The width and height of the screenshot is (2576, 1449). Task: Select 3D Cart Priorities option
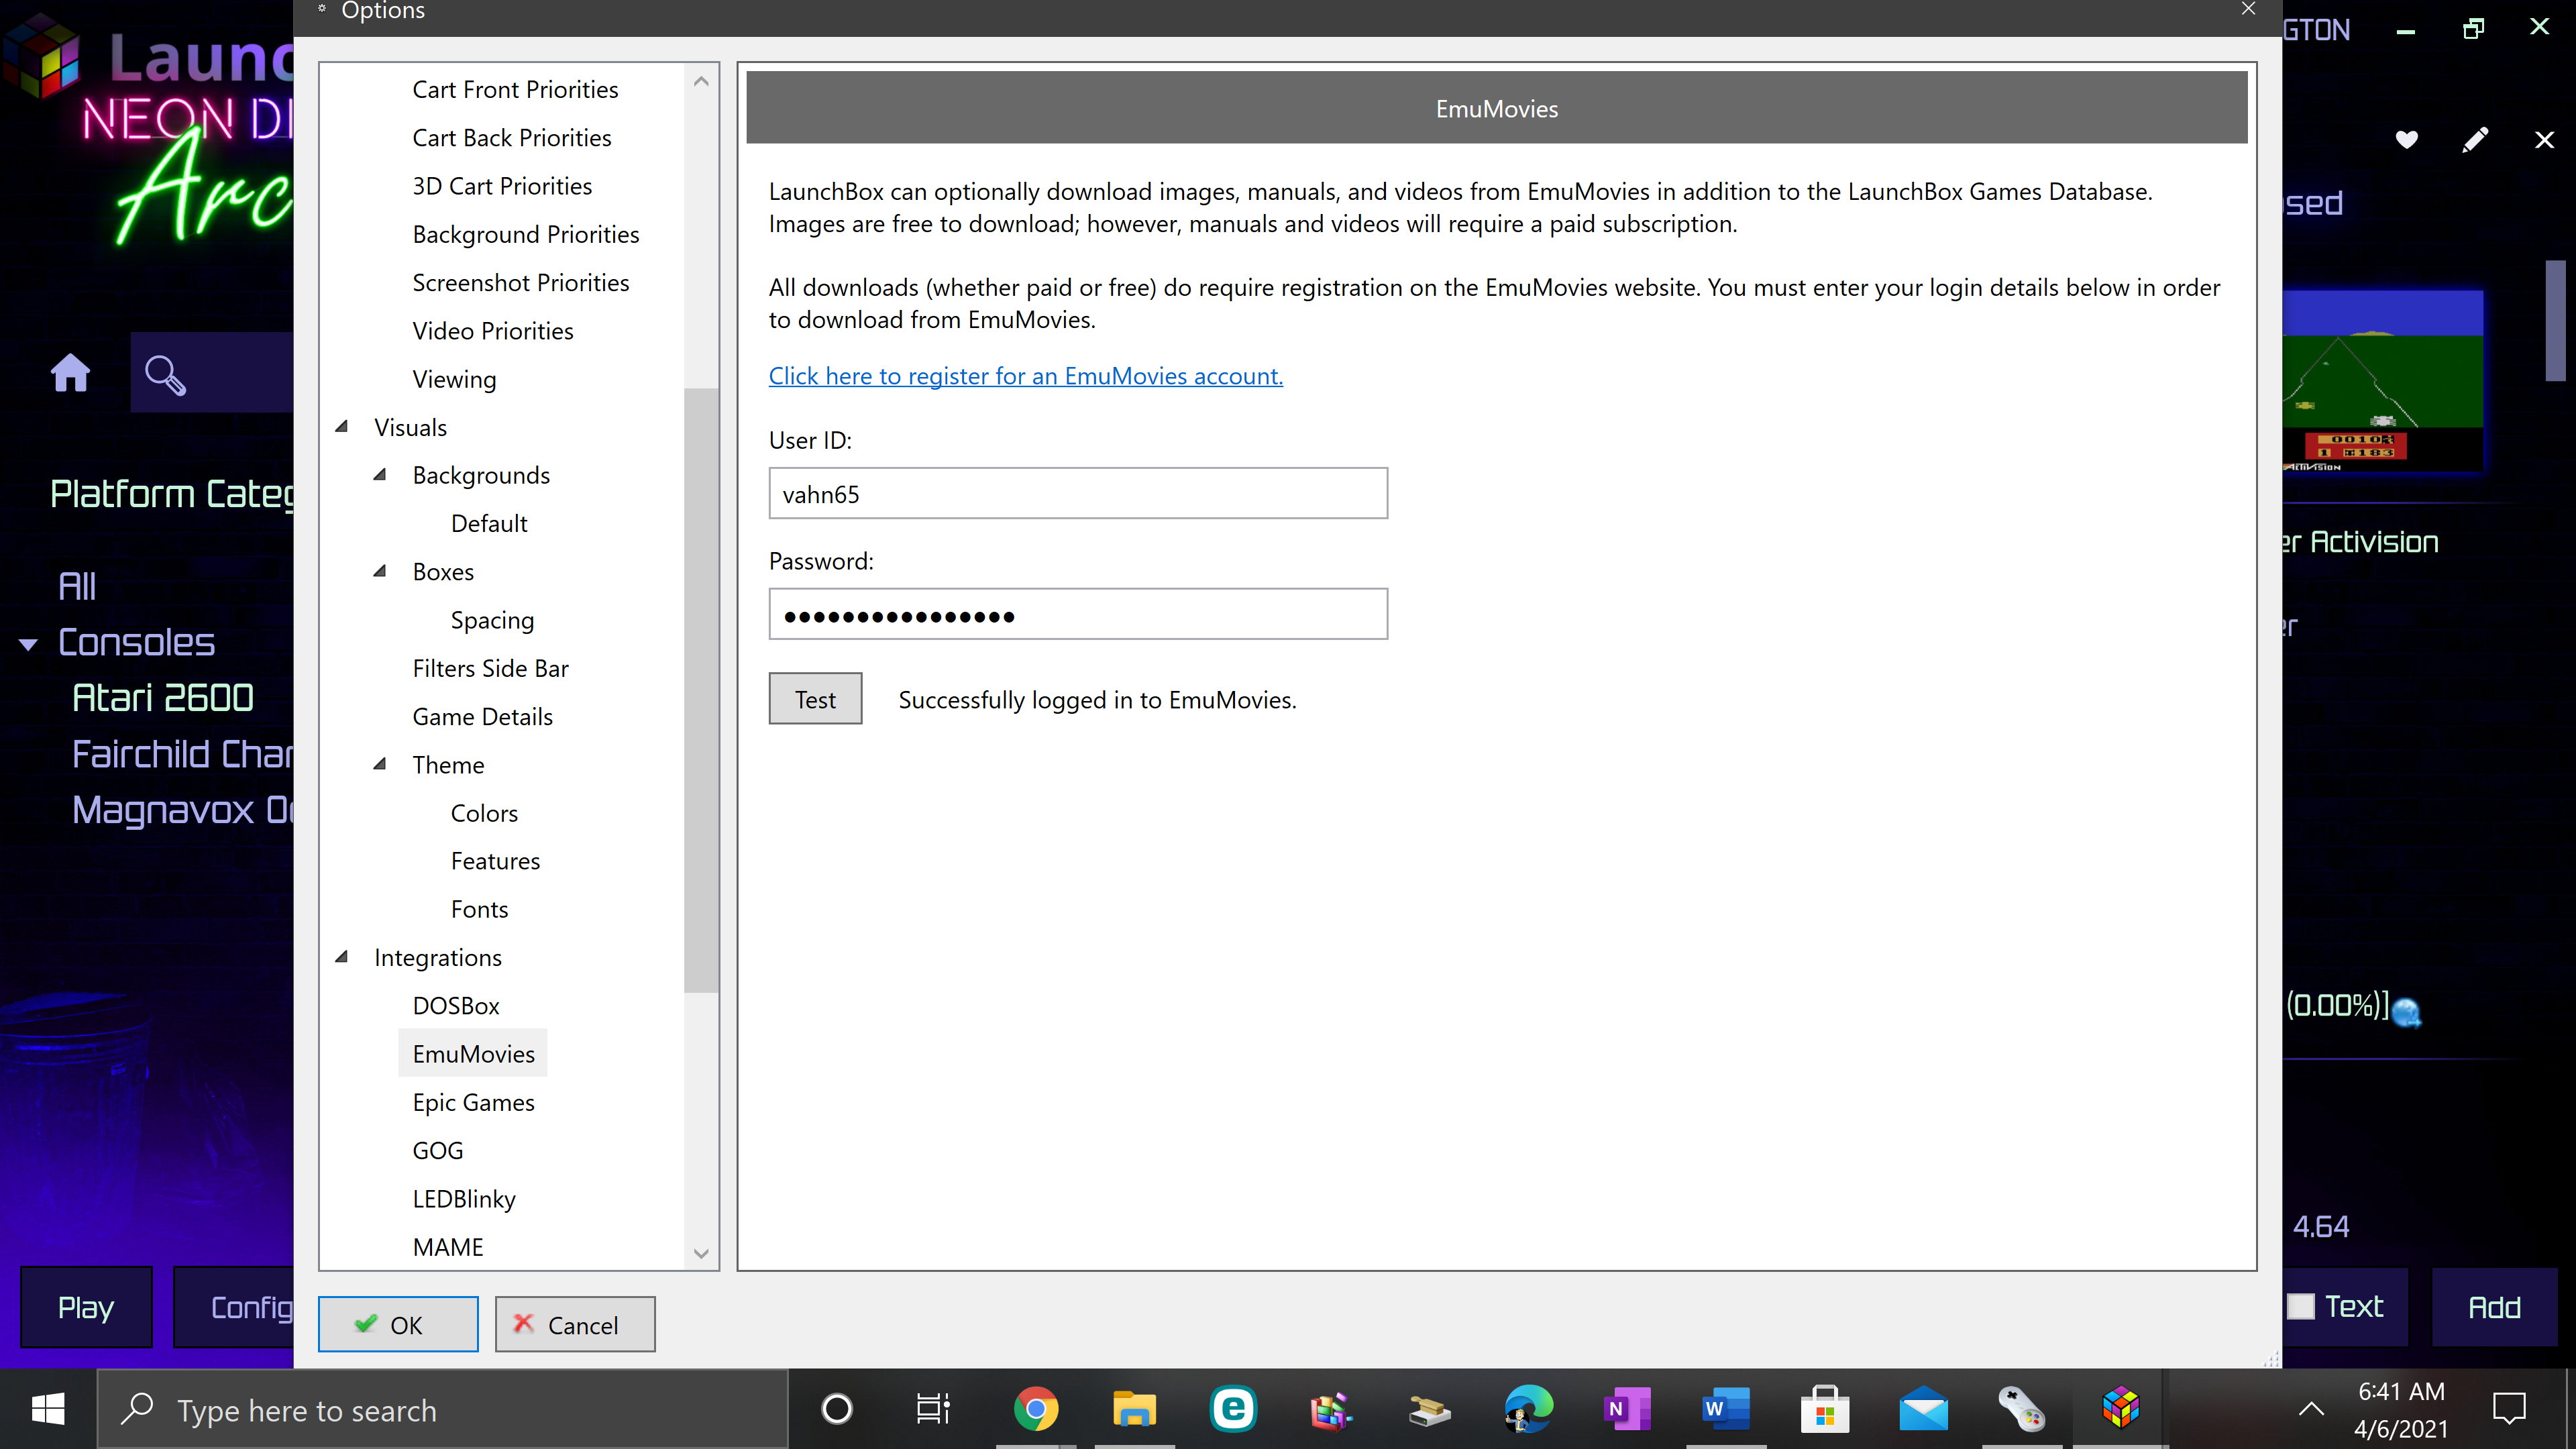pos(502,186)
